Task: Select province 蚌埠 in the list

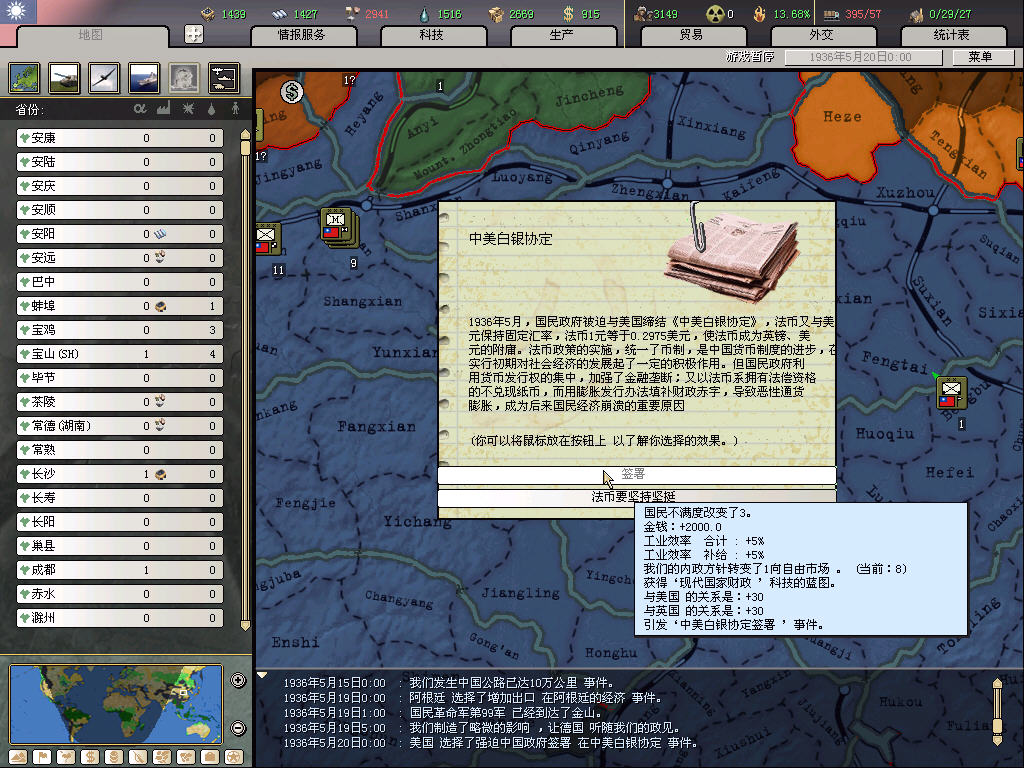Action: click(120, 306)
